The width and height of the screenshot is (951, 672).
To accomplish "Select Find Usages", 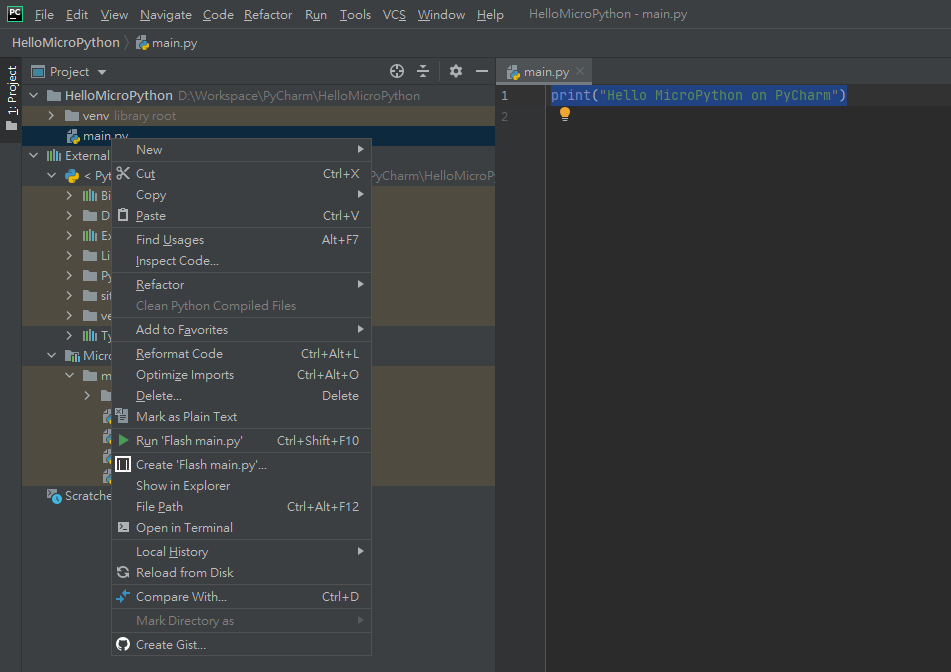I will [x=241, y=240].
